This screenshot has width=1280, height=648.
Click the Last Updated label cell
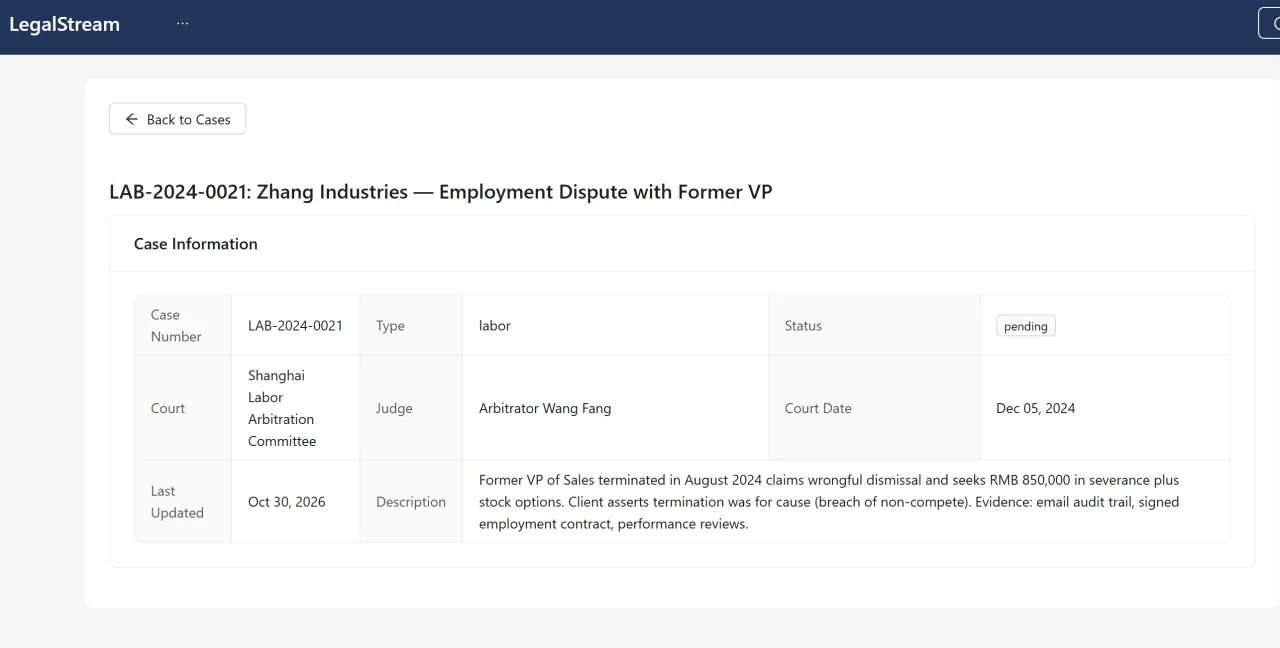[x=183, y=502]
